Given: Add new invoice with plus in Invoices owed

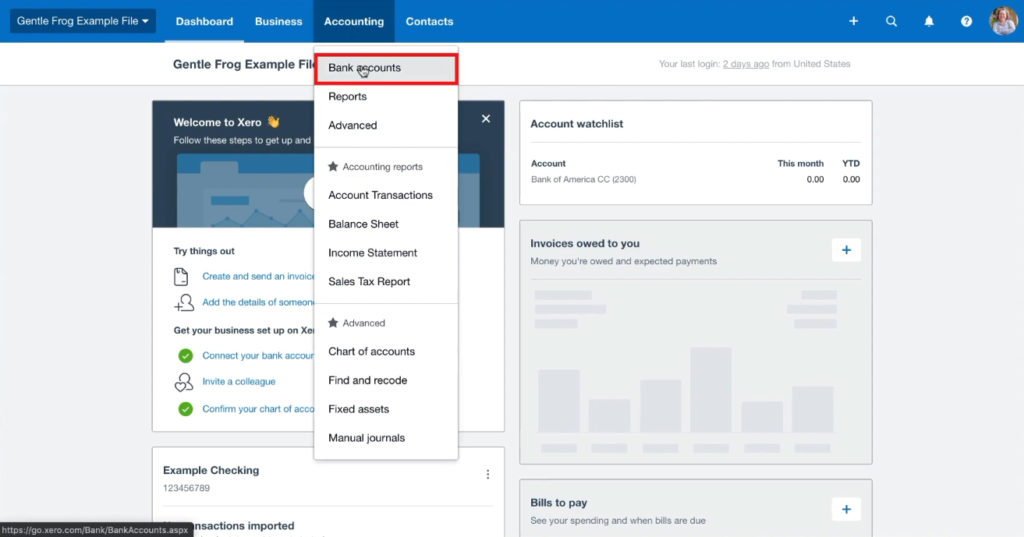Looking at the screenshot, I should coord(846,250).
